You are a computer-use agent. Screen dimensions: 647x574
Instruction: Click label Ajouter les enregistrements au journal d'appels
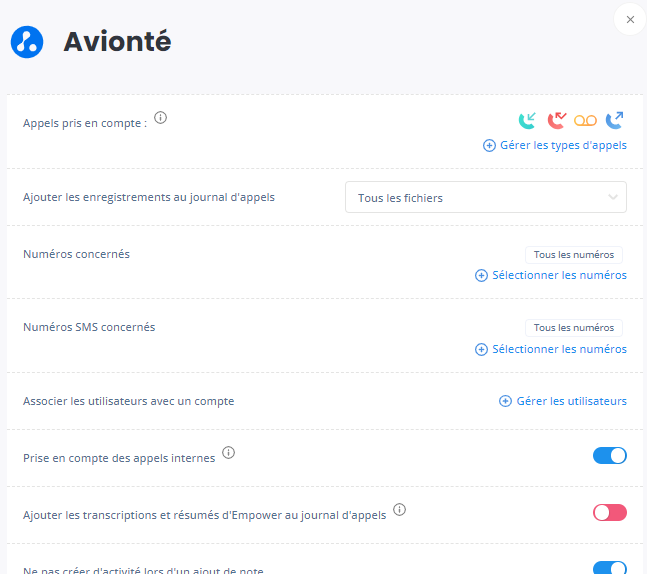click(149, 197)
